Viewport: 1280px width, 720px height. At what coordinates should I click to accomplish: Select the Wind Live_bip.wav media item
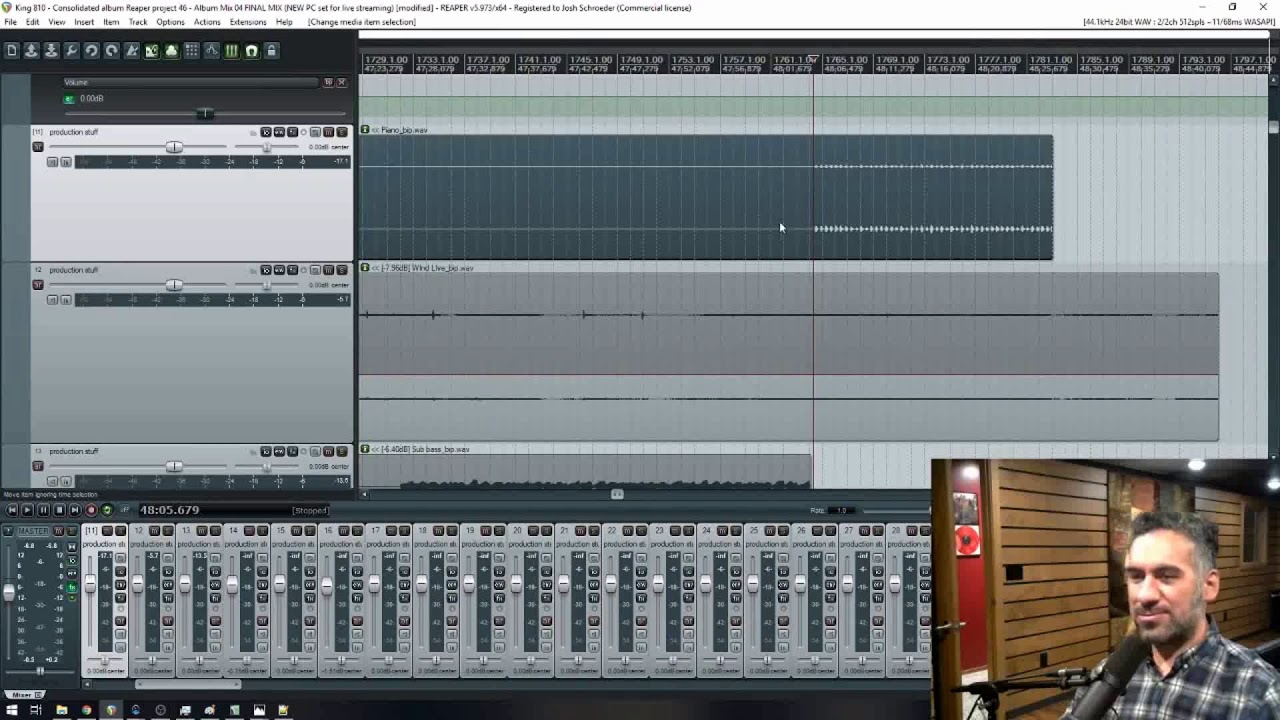point(788,357)
